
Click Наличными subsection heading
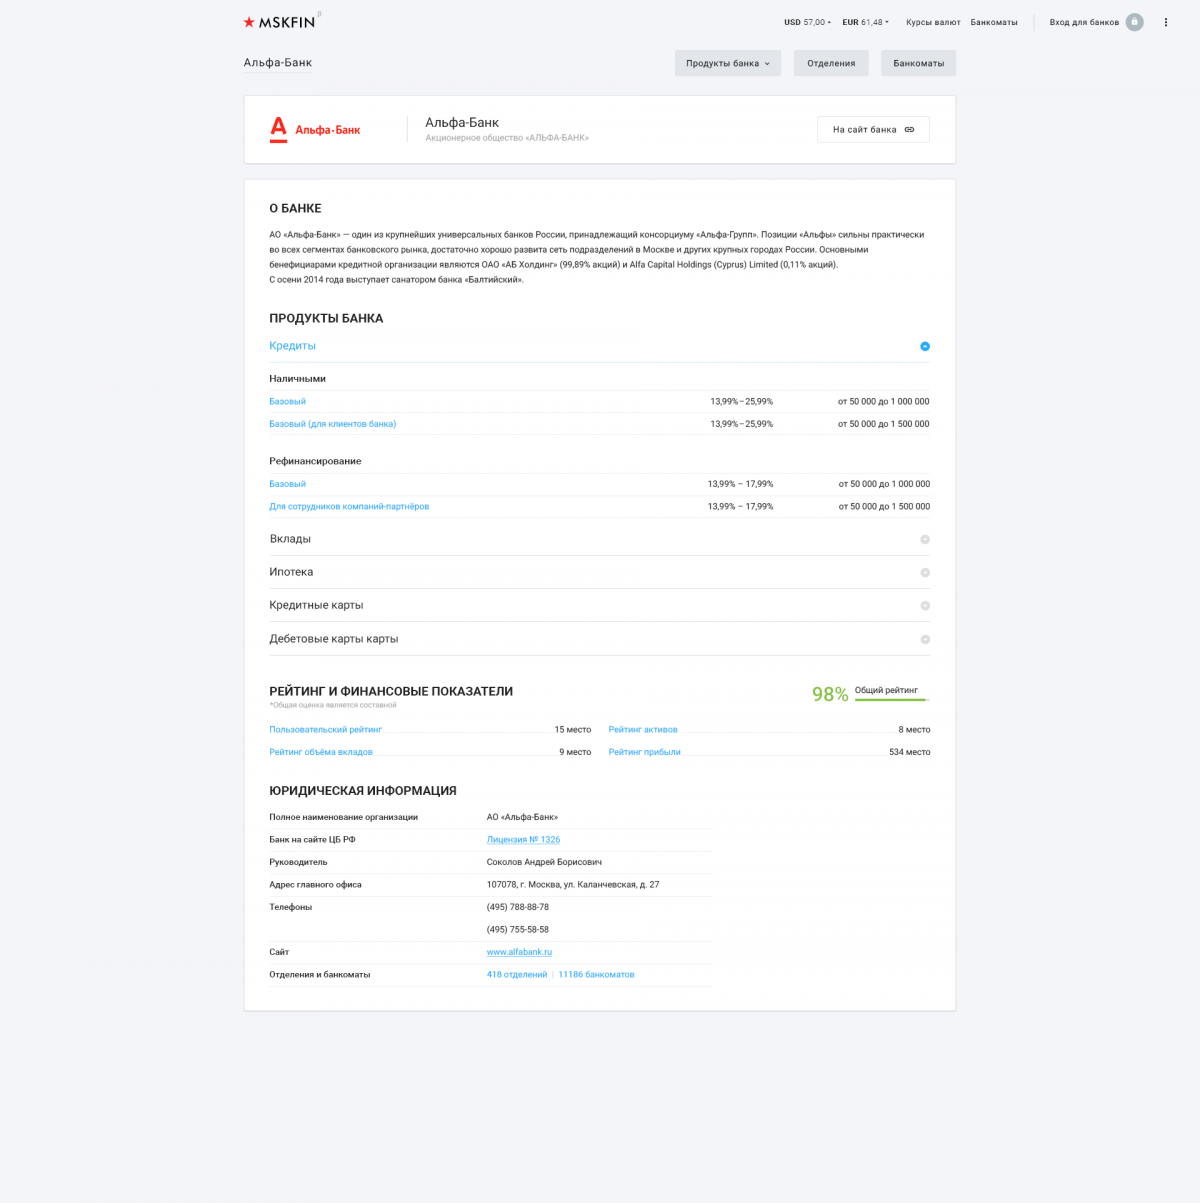297,379
